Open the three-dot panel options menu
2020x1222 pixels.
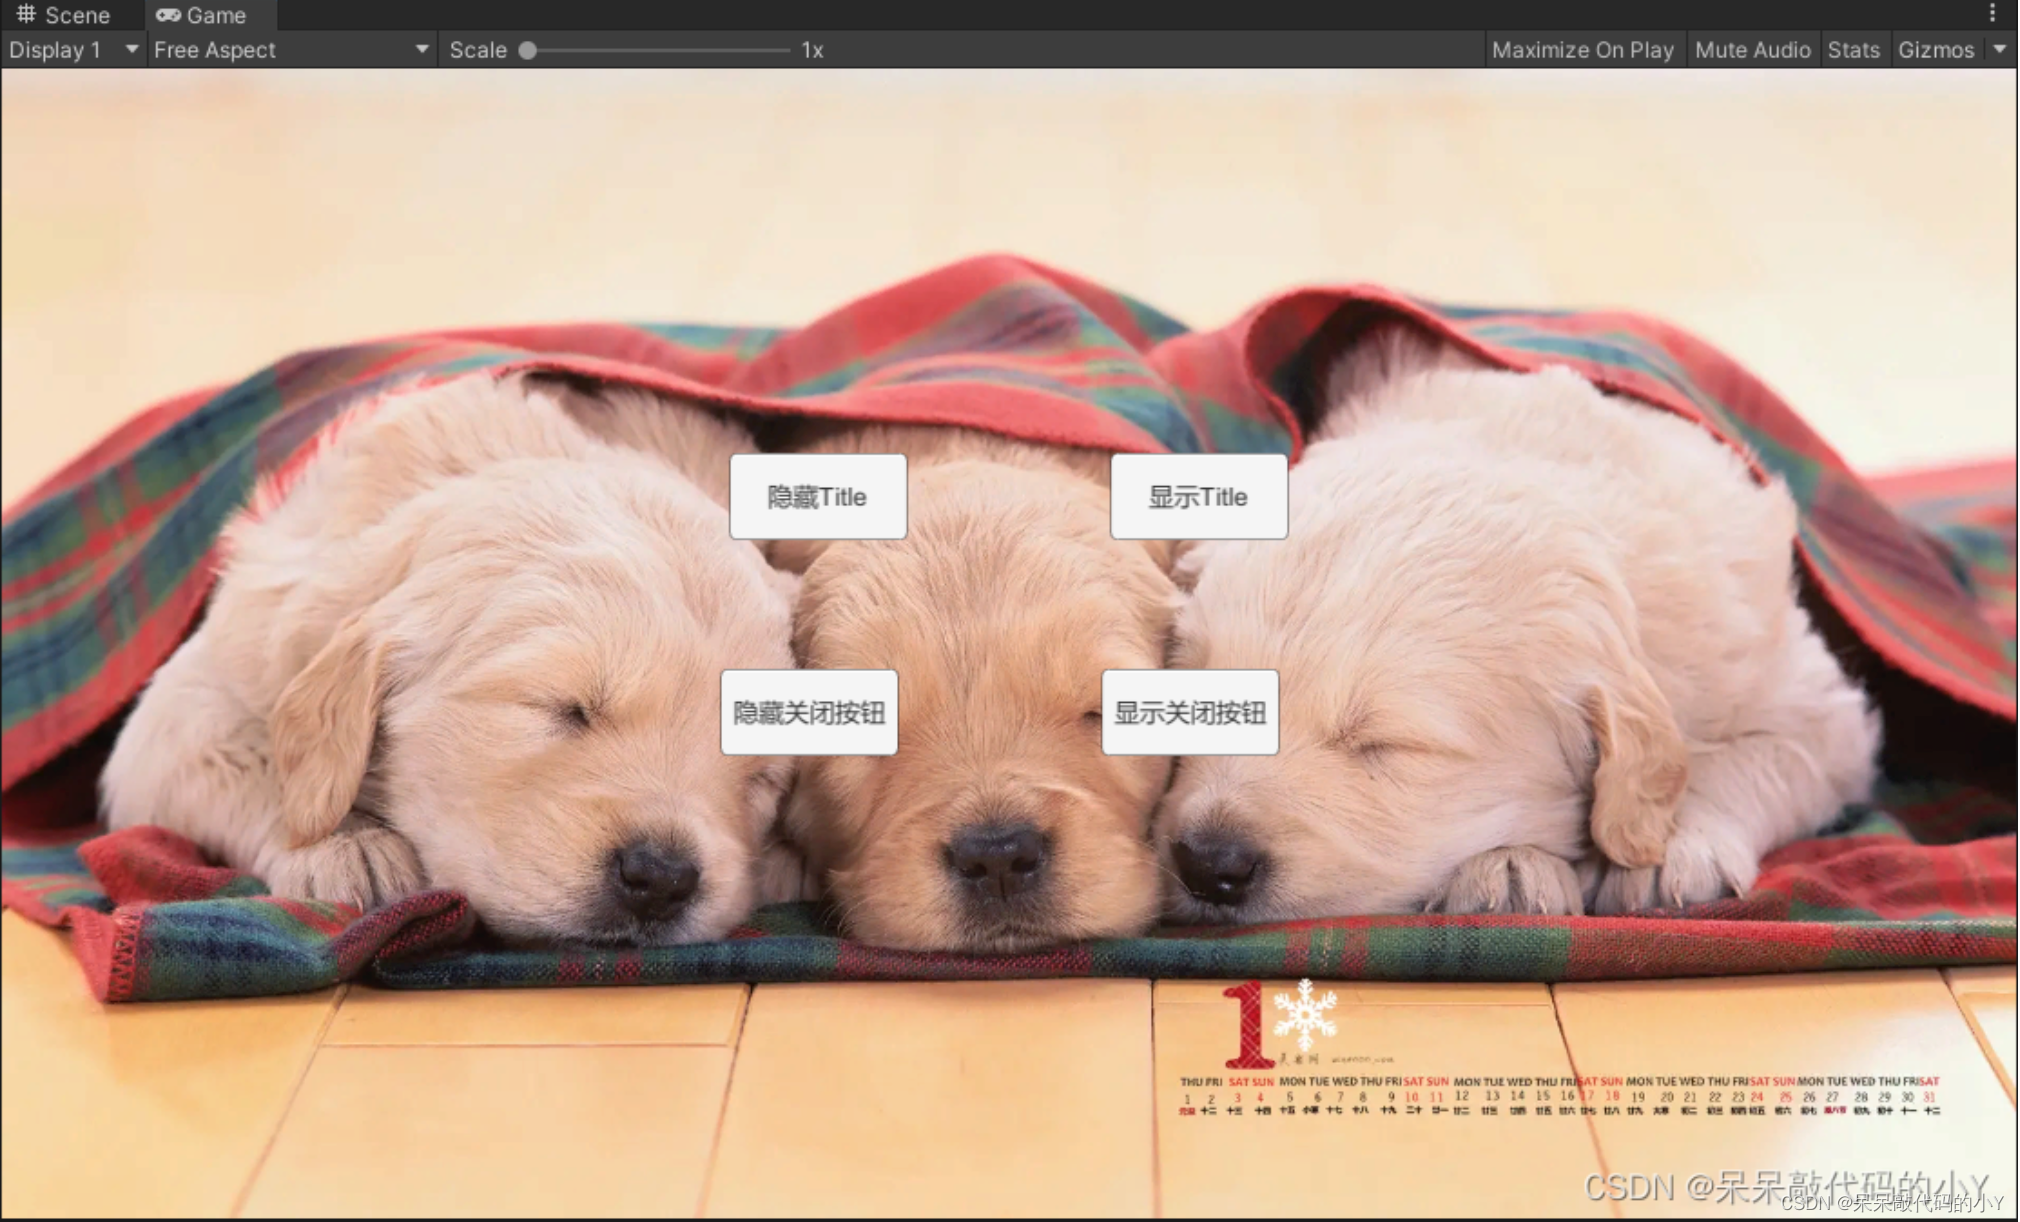click(x=1992, y=12)
